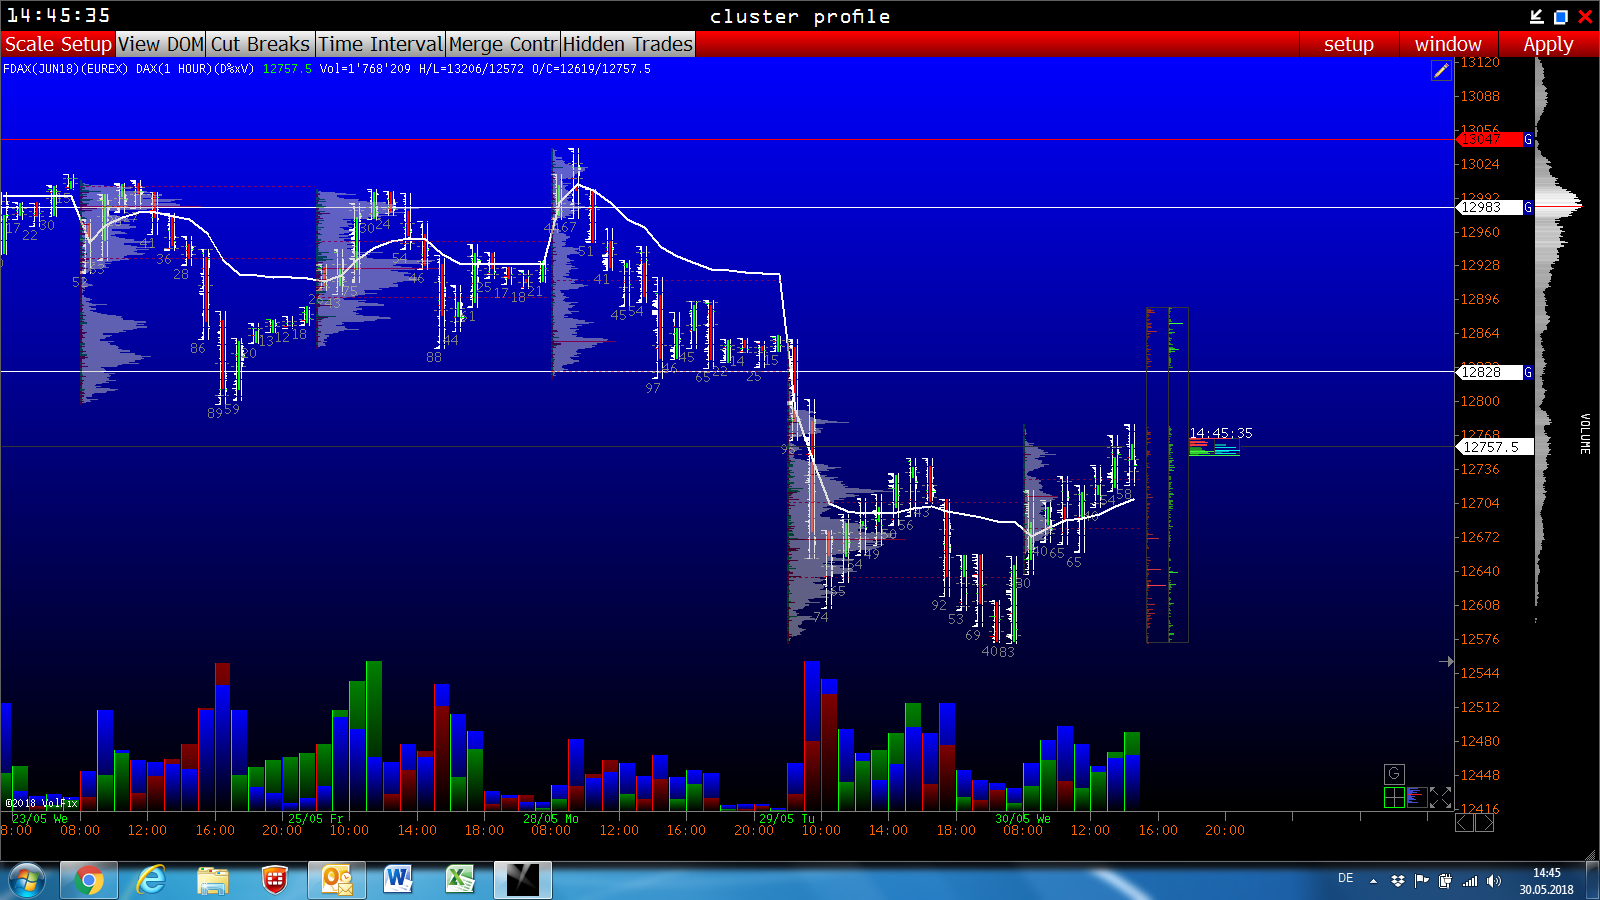
Task: Open the power plug tray icon
Action: tap(1446, 881)
